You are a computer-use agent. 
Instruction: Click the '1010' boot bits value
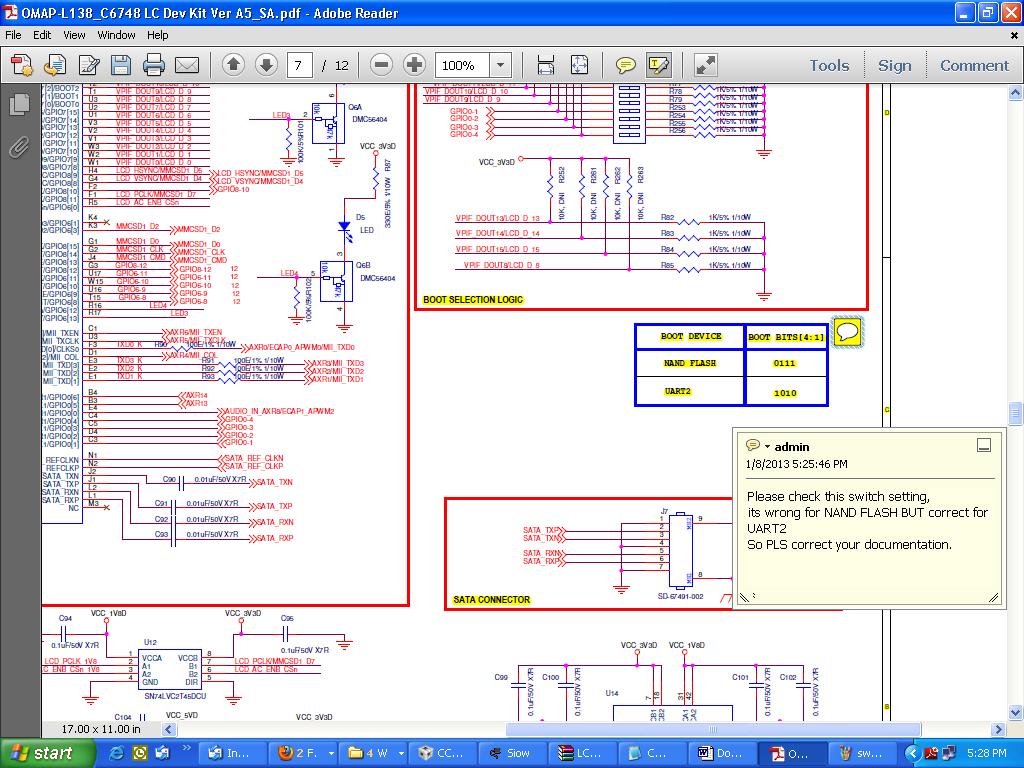point(784,393)
